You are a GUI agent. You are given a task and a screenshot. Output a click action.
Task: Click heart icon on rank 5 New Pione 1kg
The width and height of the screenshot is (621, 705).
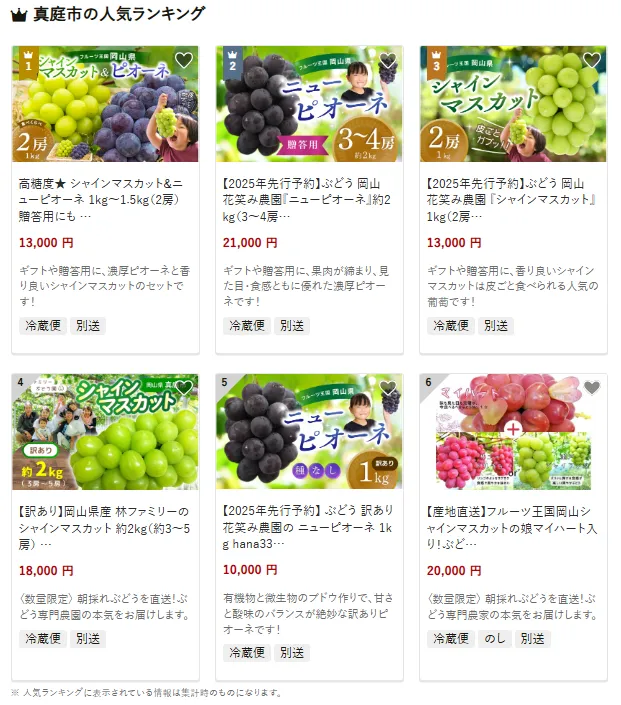click(x=388, y=388)
